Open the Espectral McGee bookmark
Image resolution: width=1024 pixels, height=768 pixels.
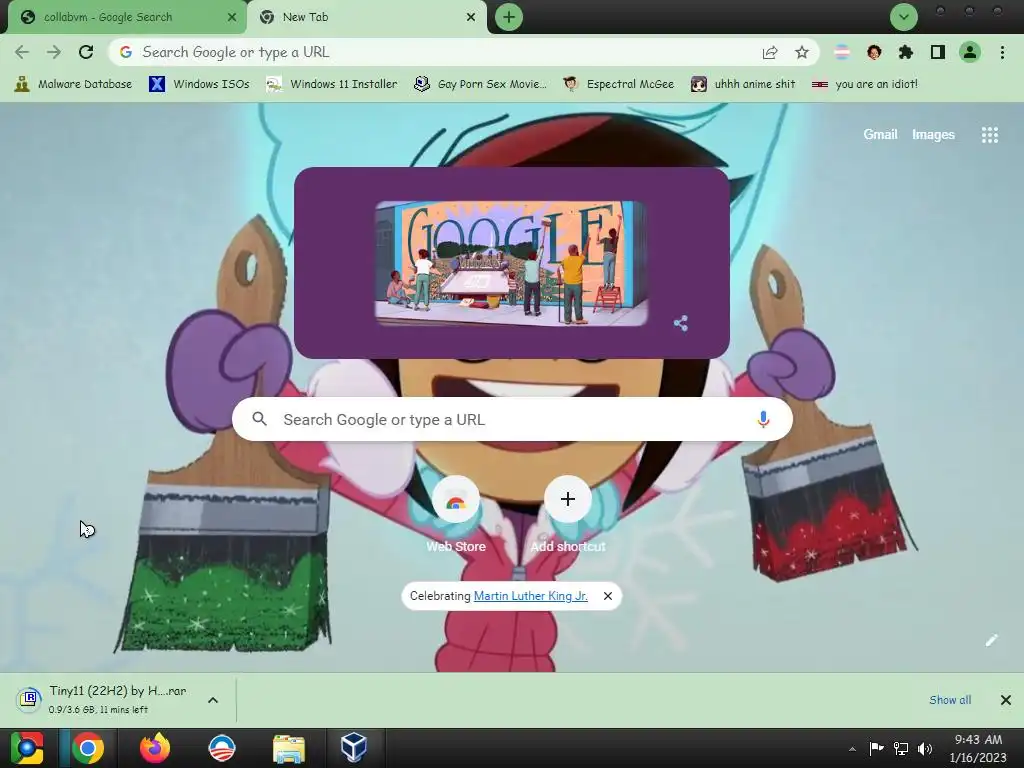pos(618,84)
